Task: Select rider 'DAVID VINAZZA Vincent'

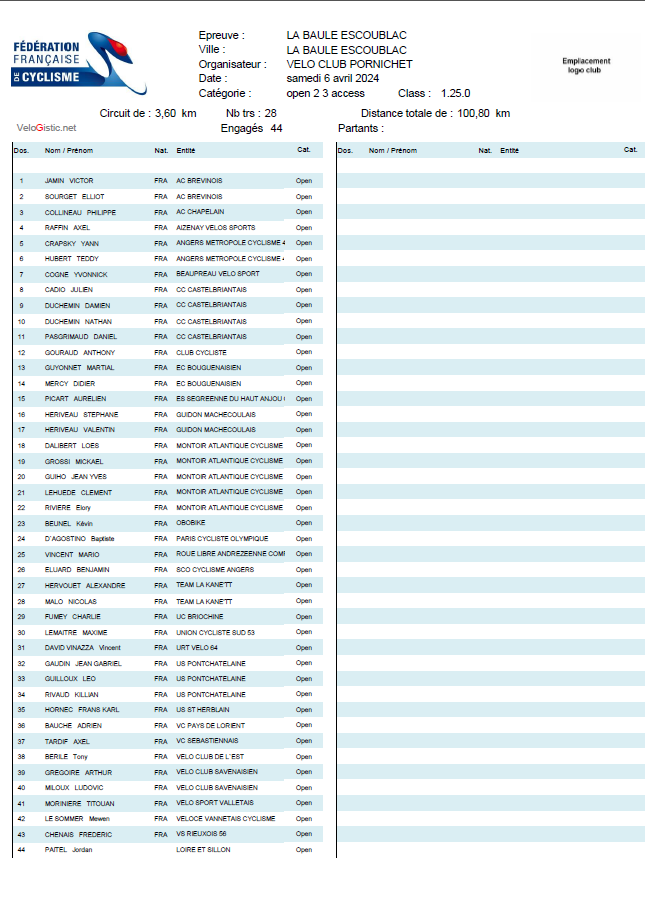Action: click(82, 648)
